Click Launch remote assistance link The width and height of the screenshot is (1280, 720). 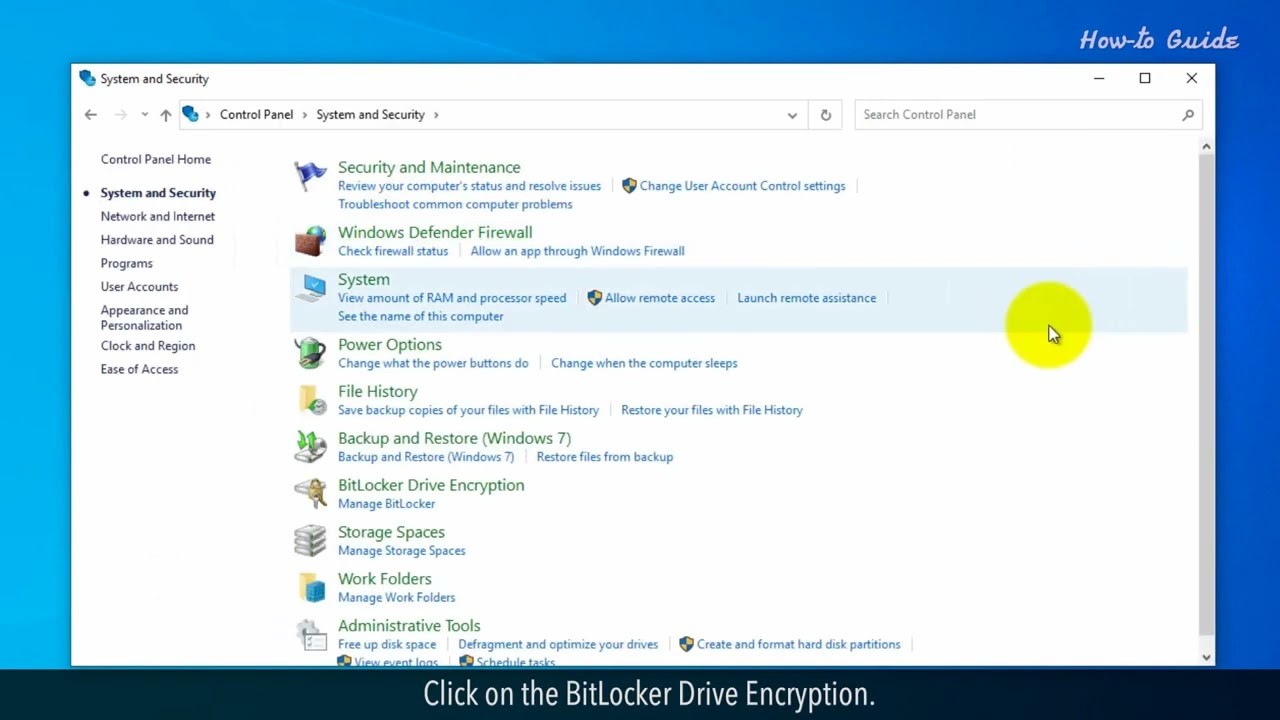pos(806,298)
